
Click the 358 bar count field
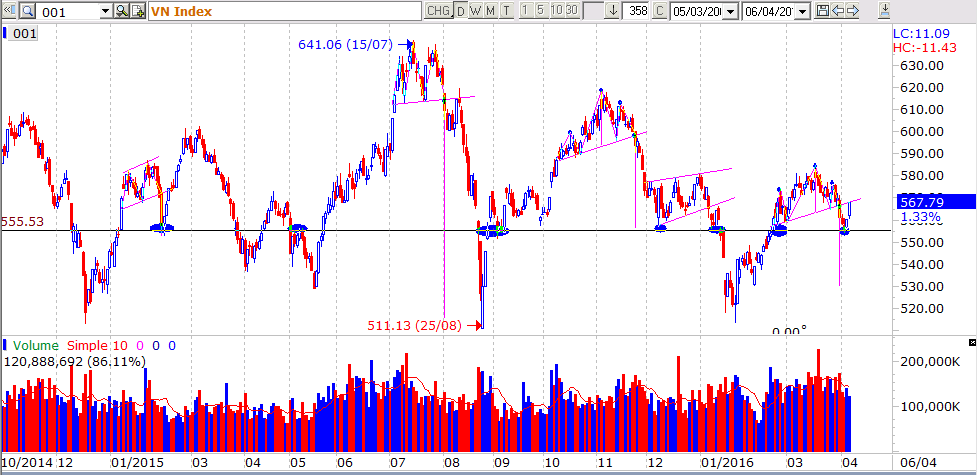click(x=636, y=11)
